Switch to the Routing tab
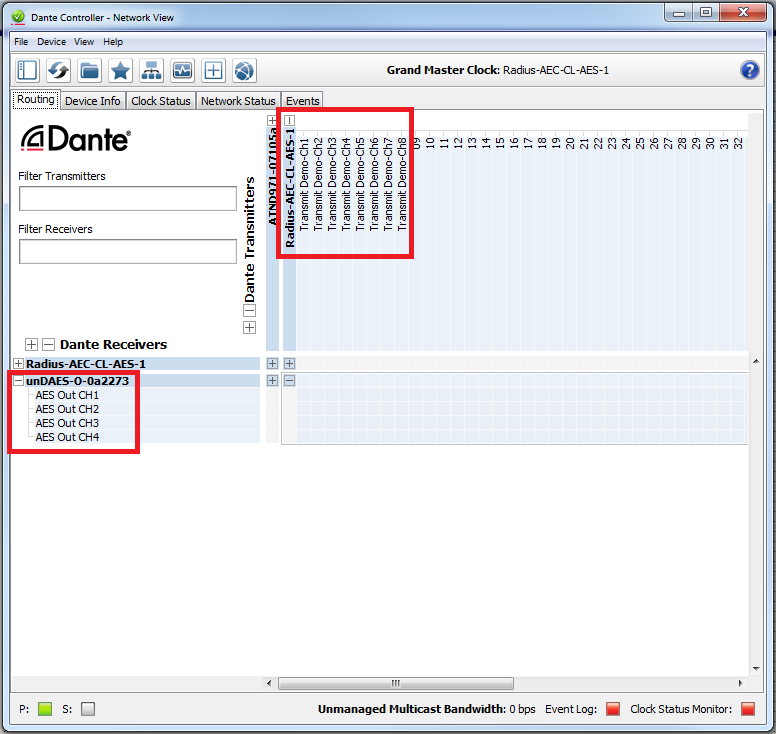 [36, 99]
